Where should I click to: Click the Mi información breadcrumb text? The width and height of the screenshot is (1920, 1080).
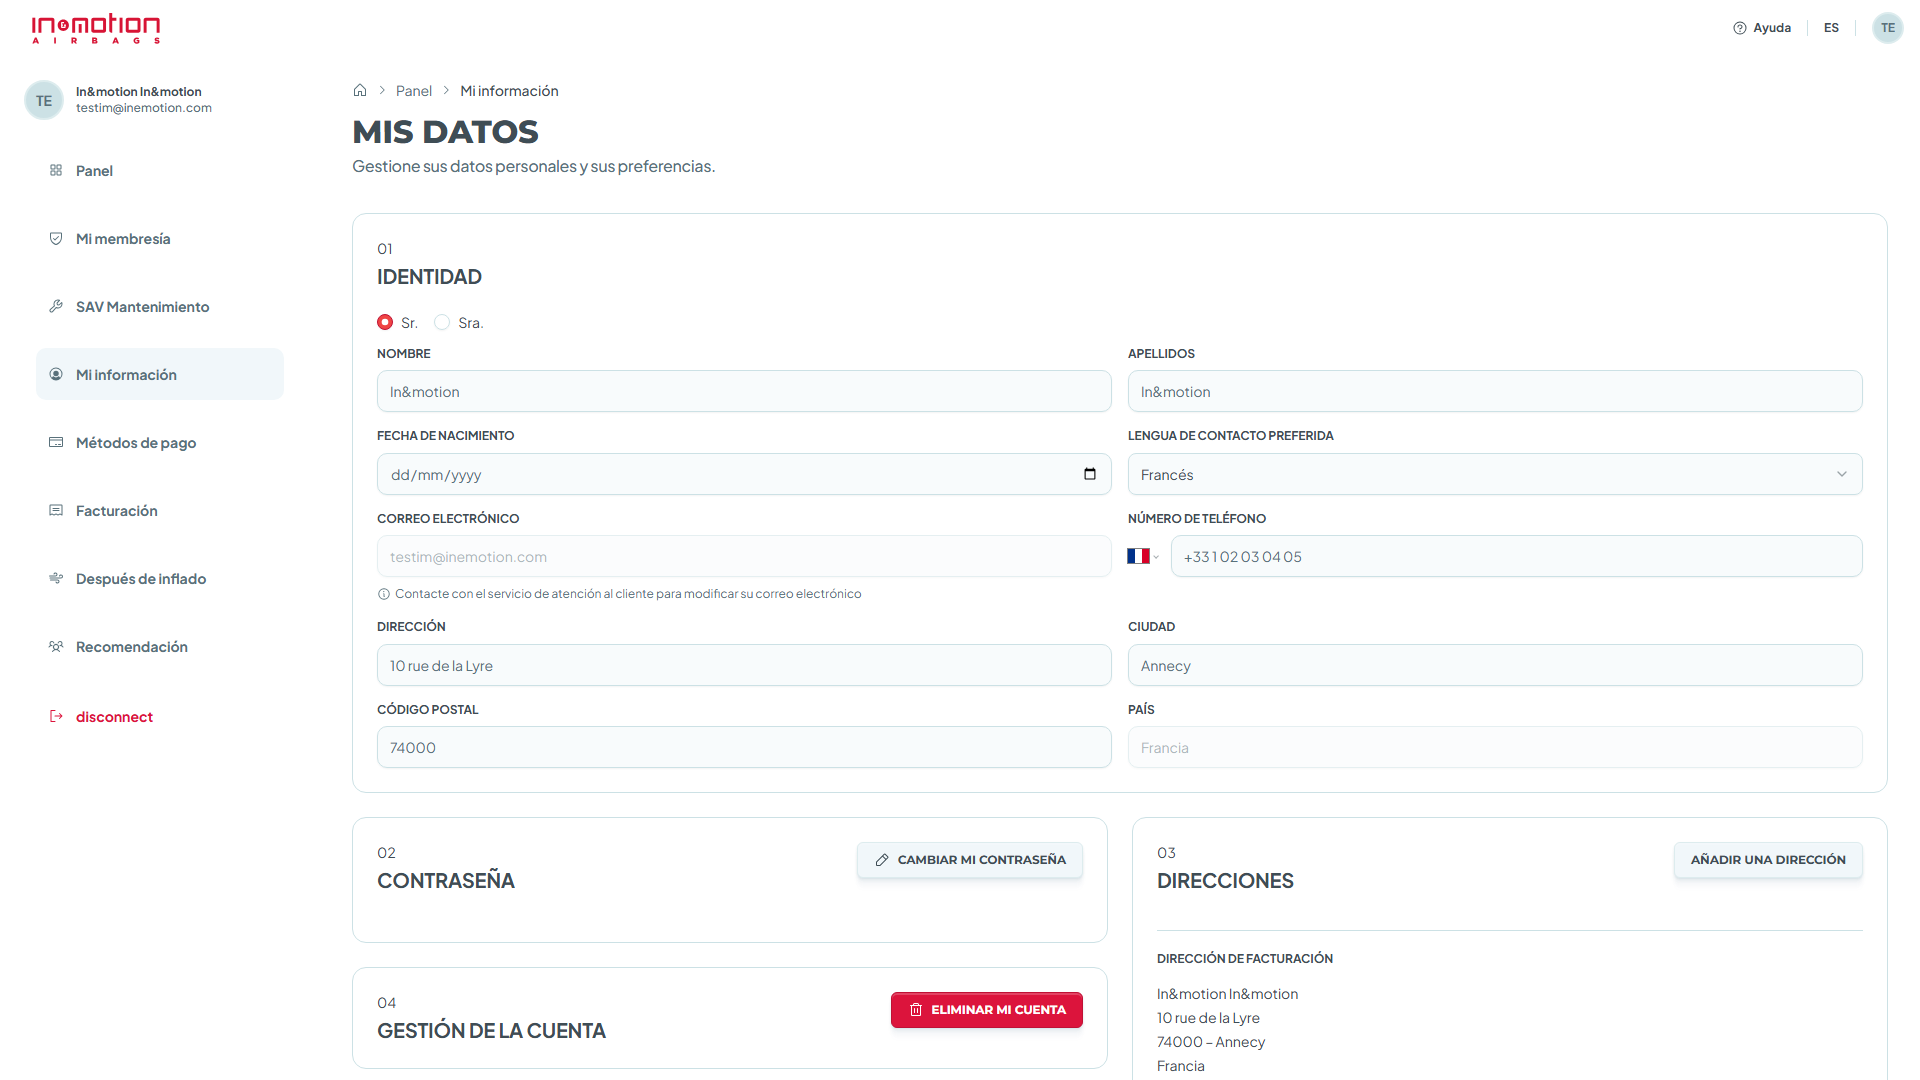509,91
